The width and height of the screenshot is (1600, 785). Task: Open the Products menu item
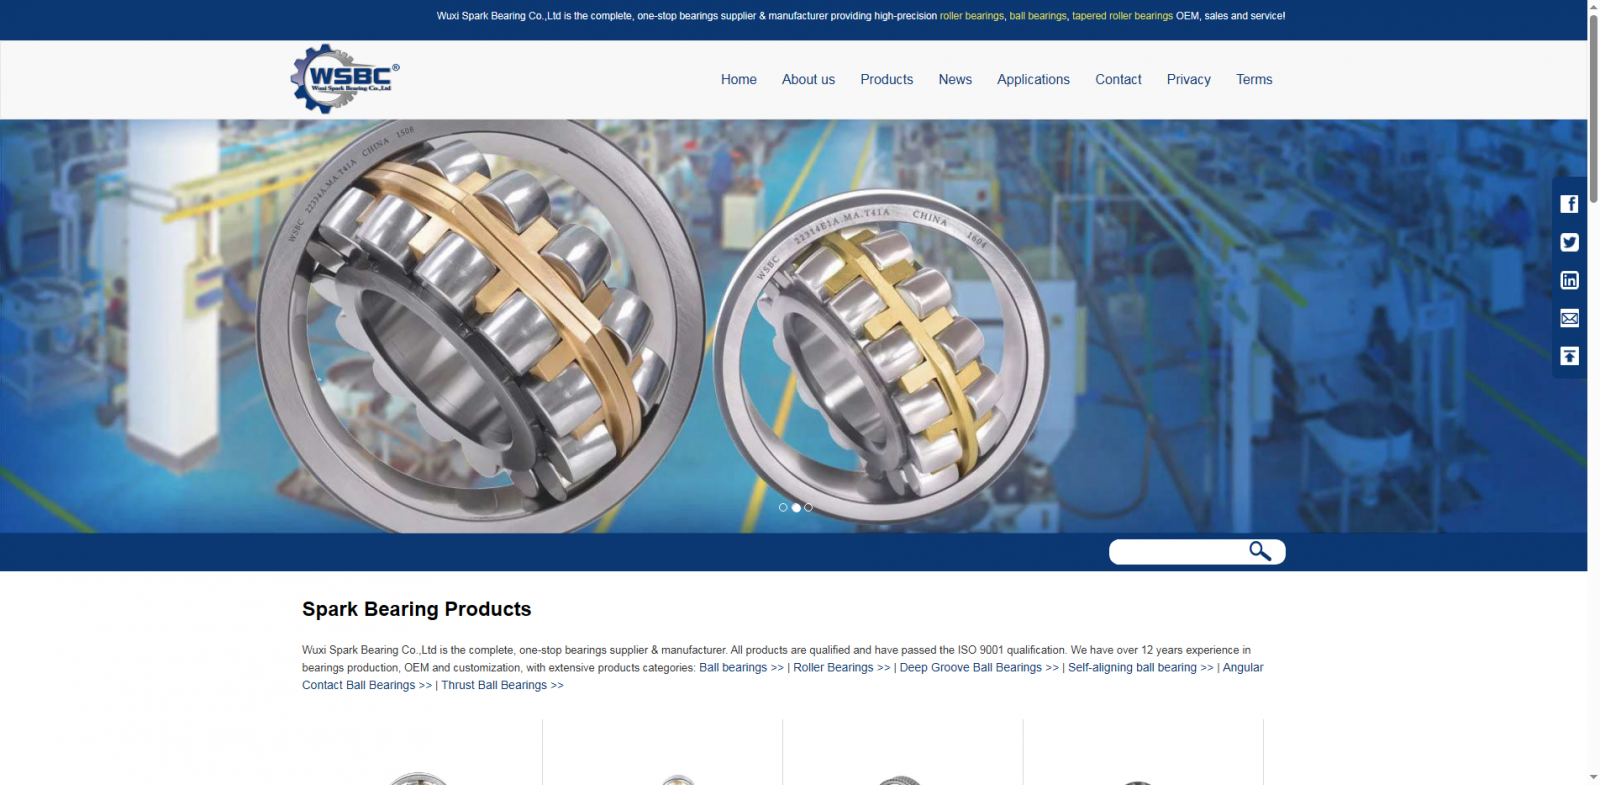pos(887,80)
